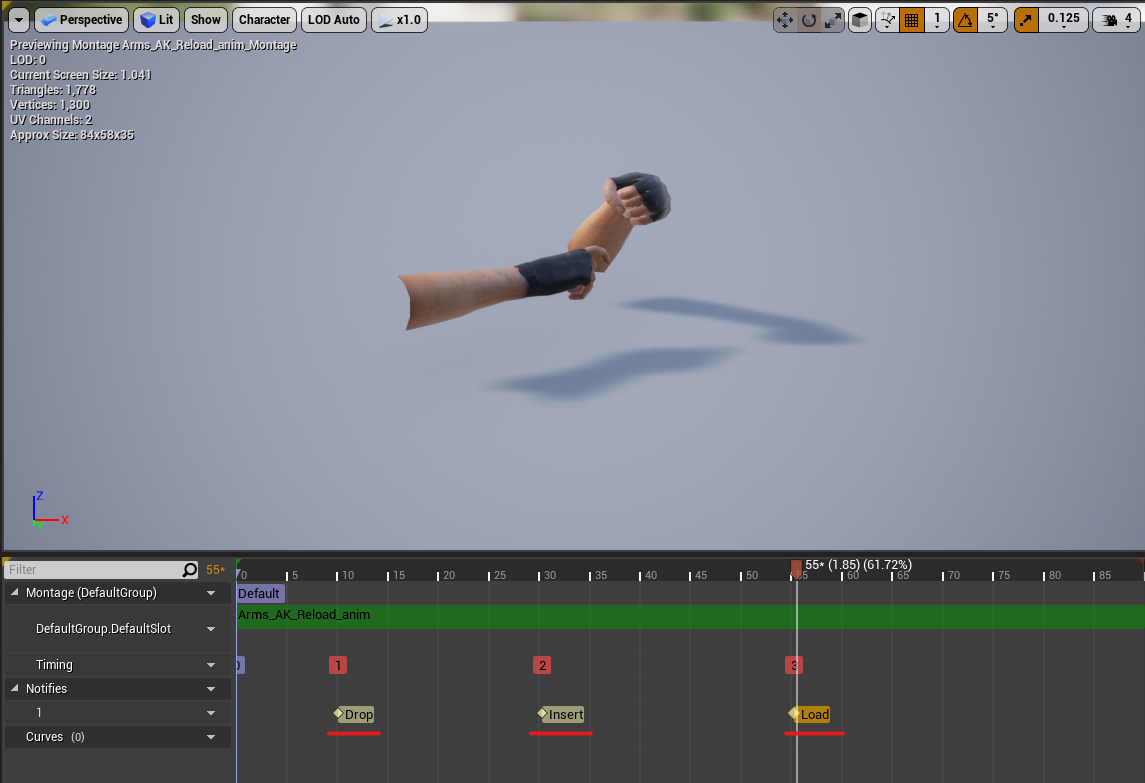Click the XYZ axis gizmo in viewport
Screen dimensions: 1145x783
[50, 511]
